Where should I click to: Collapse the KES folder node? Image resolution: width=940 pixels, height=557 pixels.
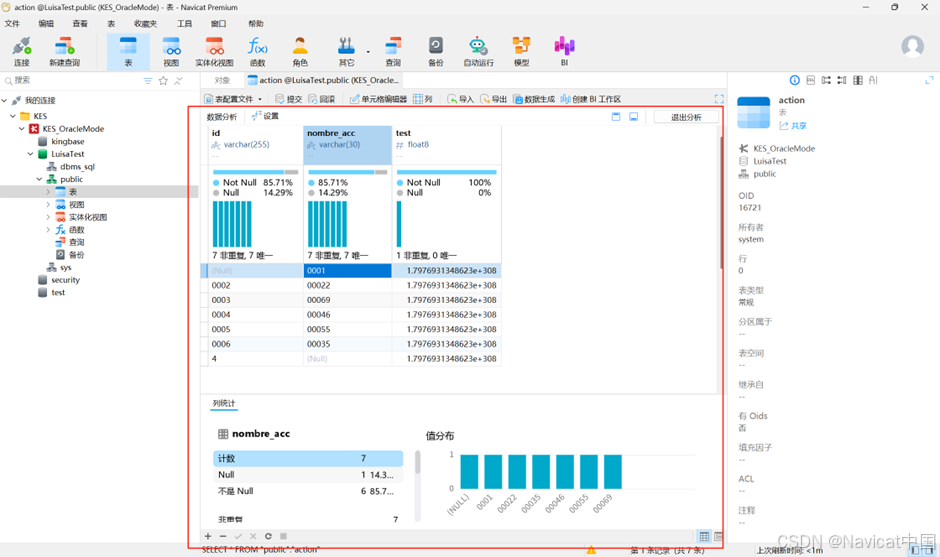click(x=13, y=116)
